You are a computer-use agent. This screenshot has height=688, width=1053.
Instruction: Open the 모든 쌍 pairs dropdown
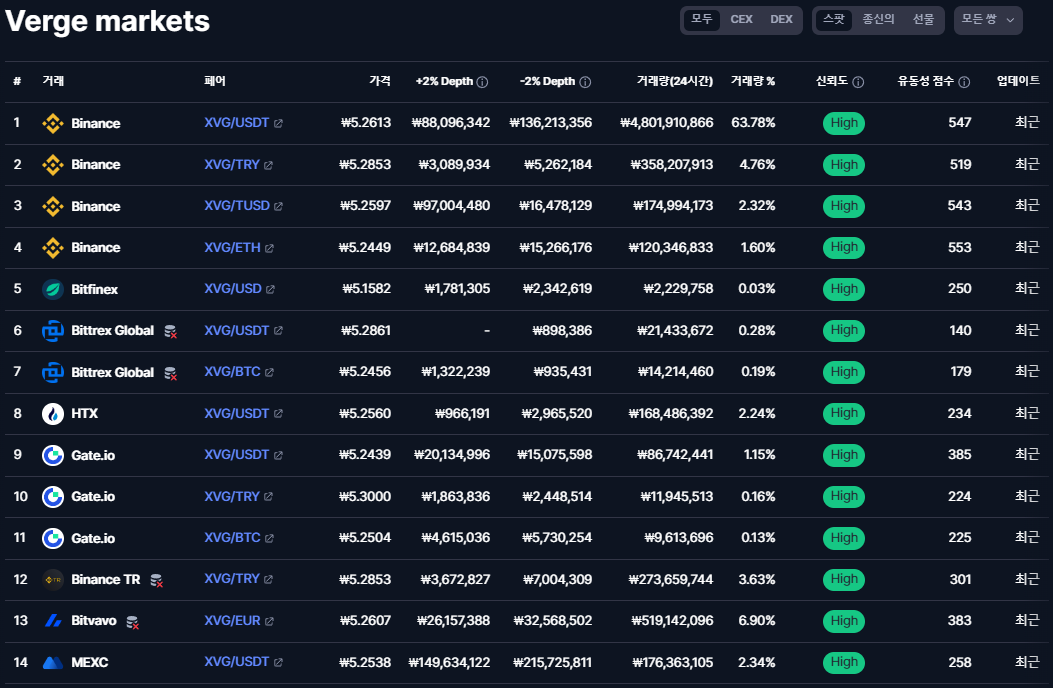(x=988, y=19)
